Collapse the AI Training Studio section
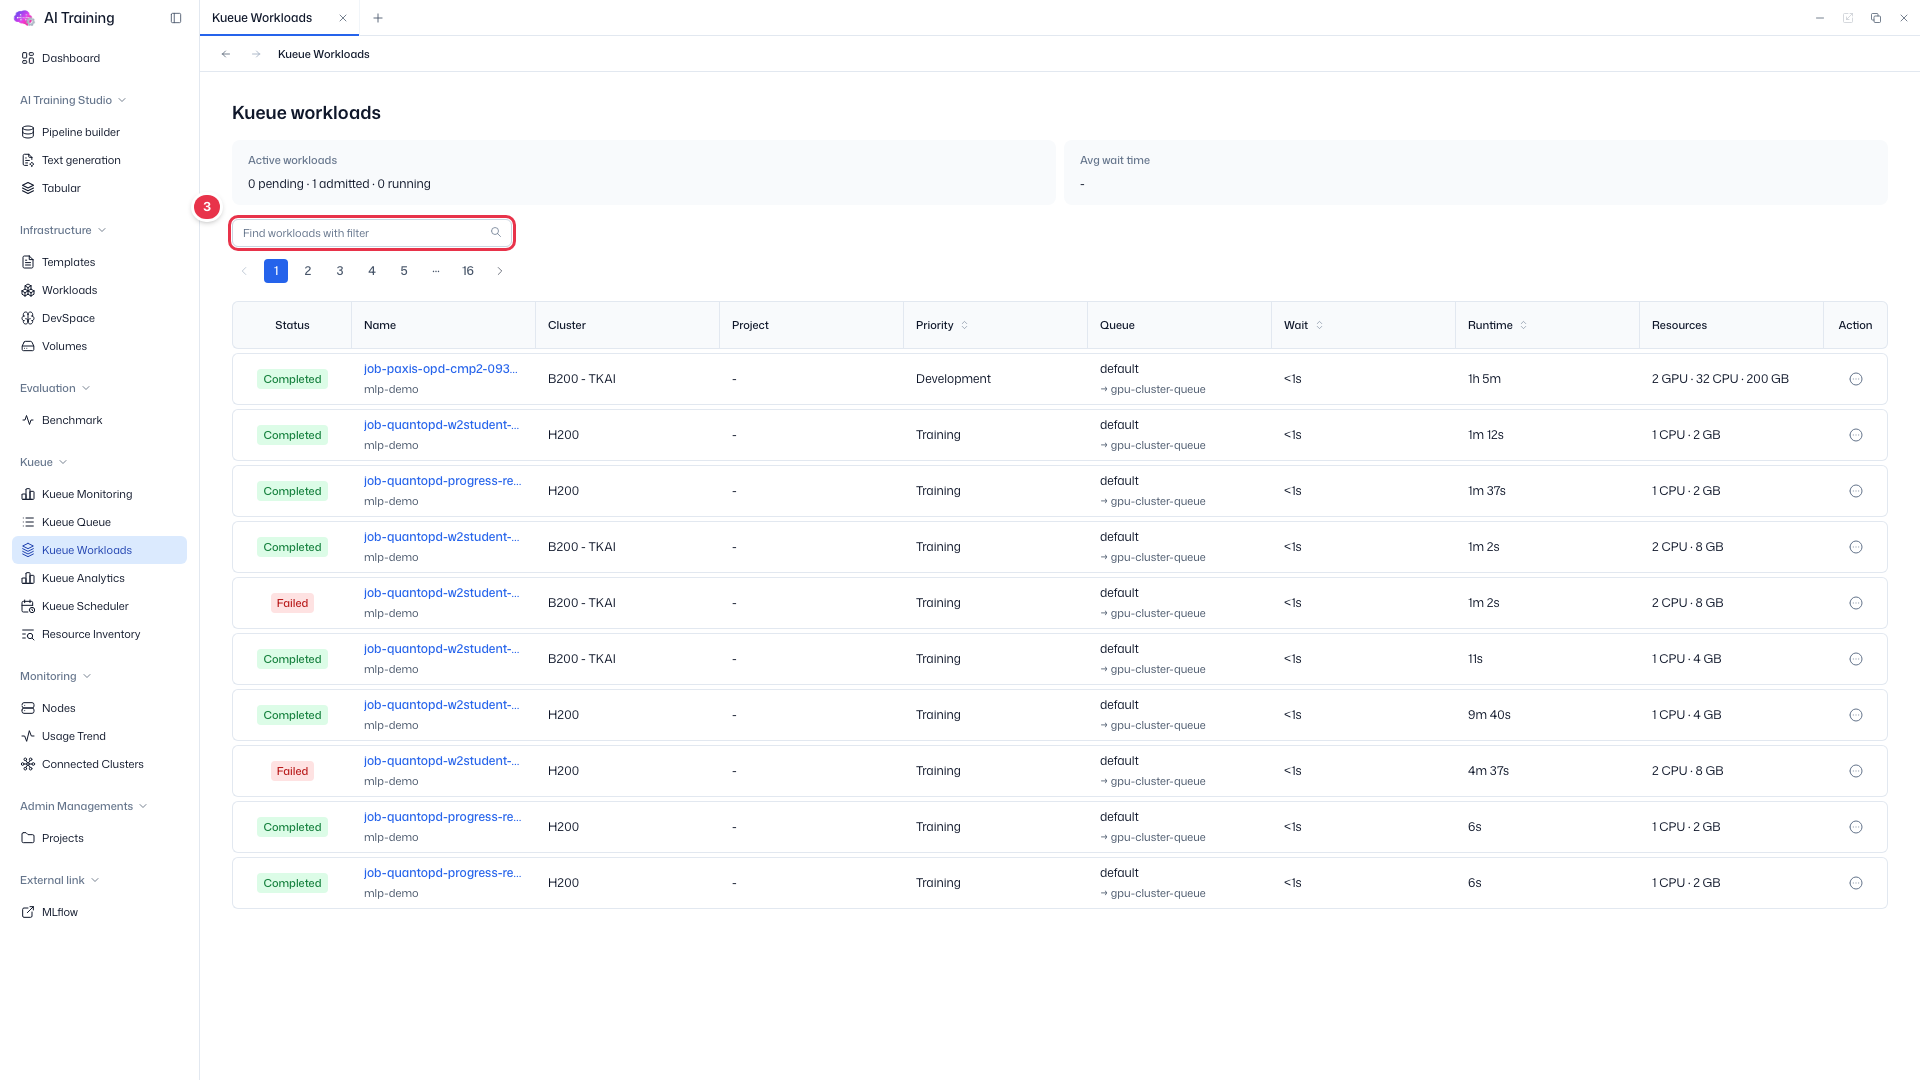 coord(73,100)
